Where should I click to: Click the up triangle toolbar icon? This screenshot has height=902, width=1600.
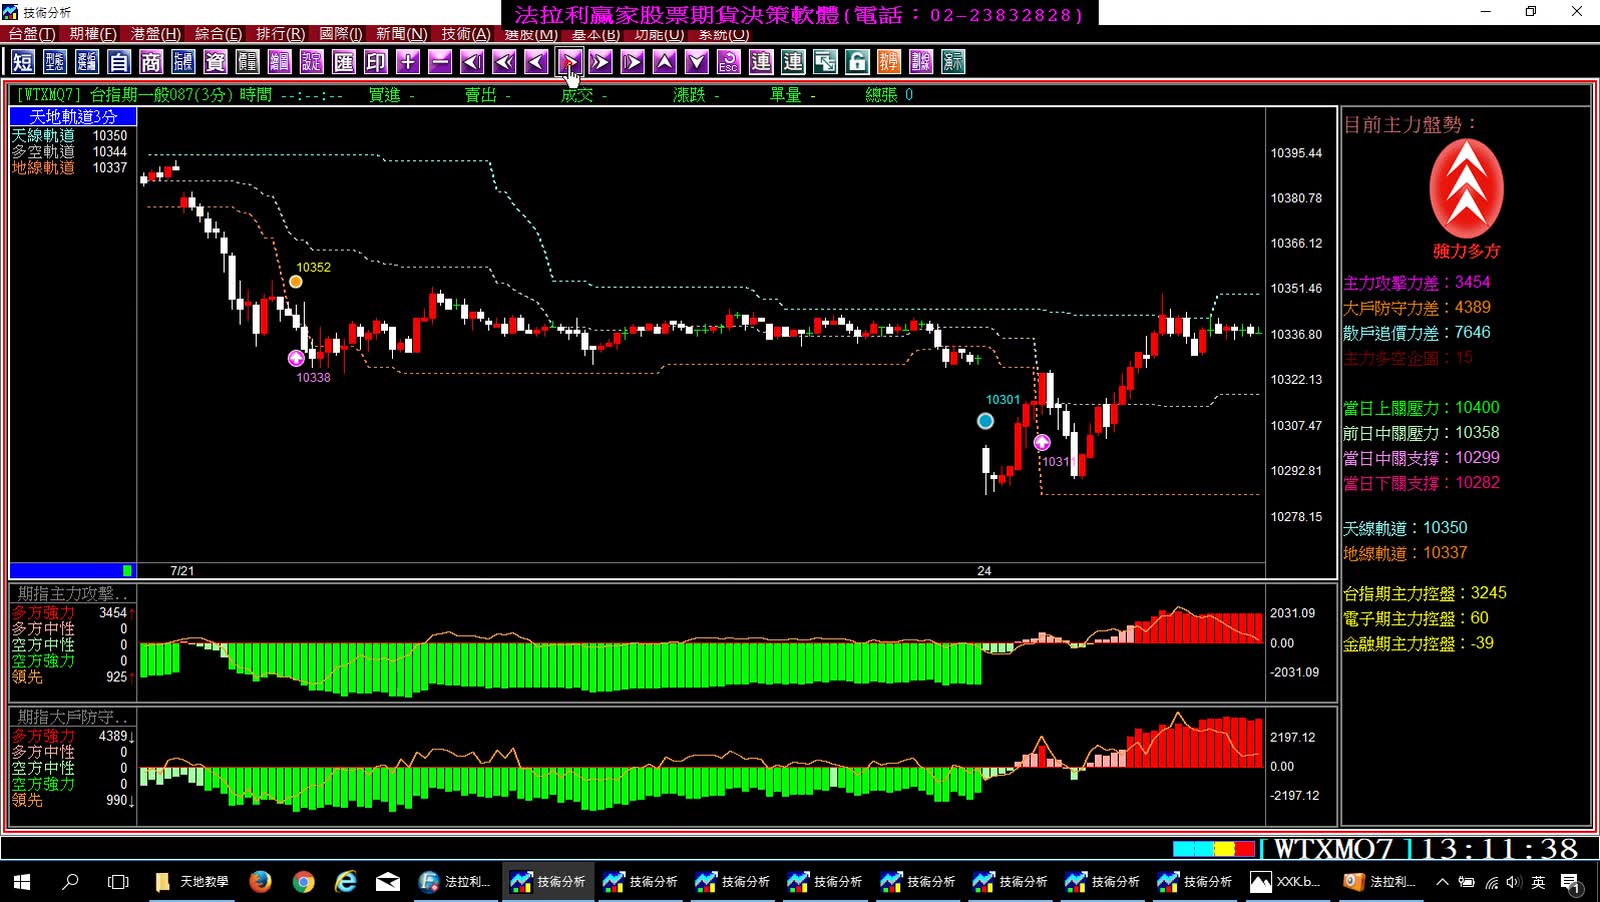pos(665,62)
